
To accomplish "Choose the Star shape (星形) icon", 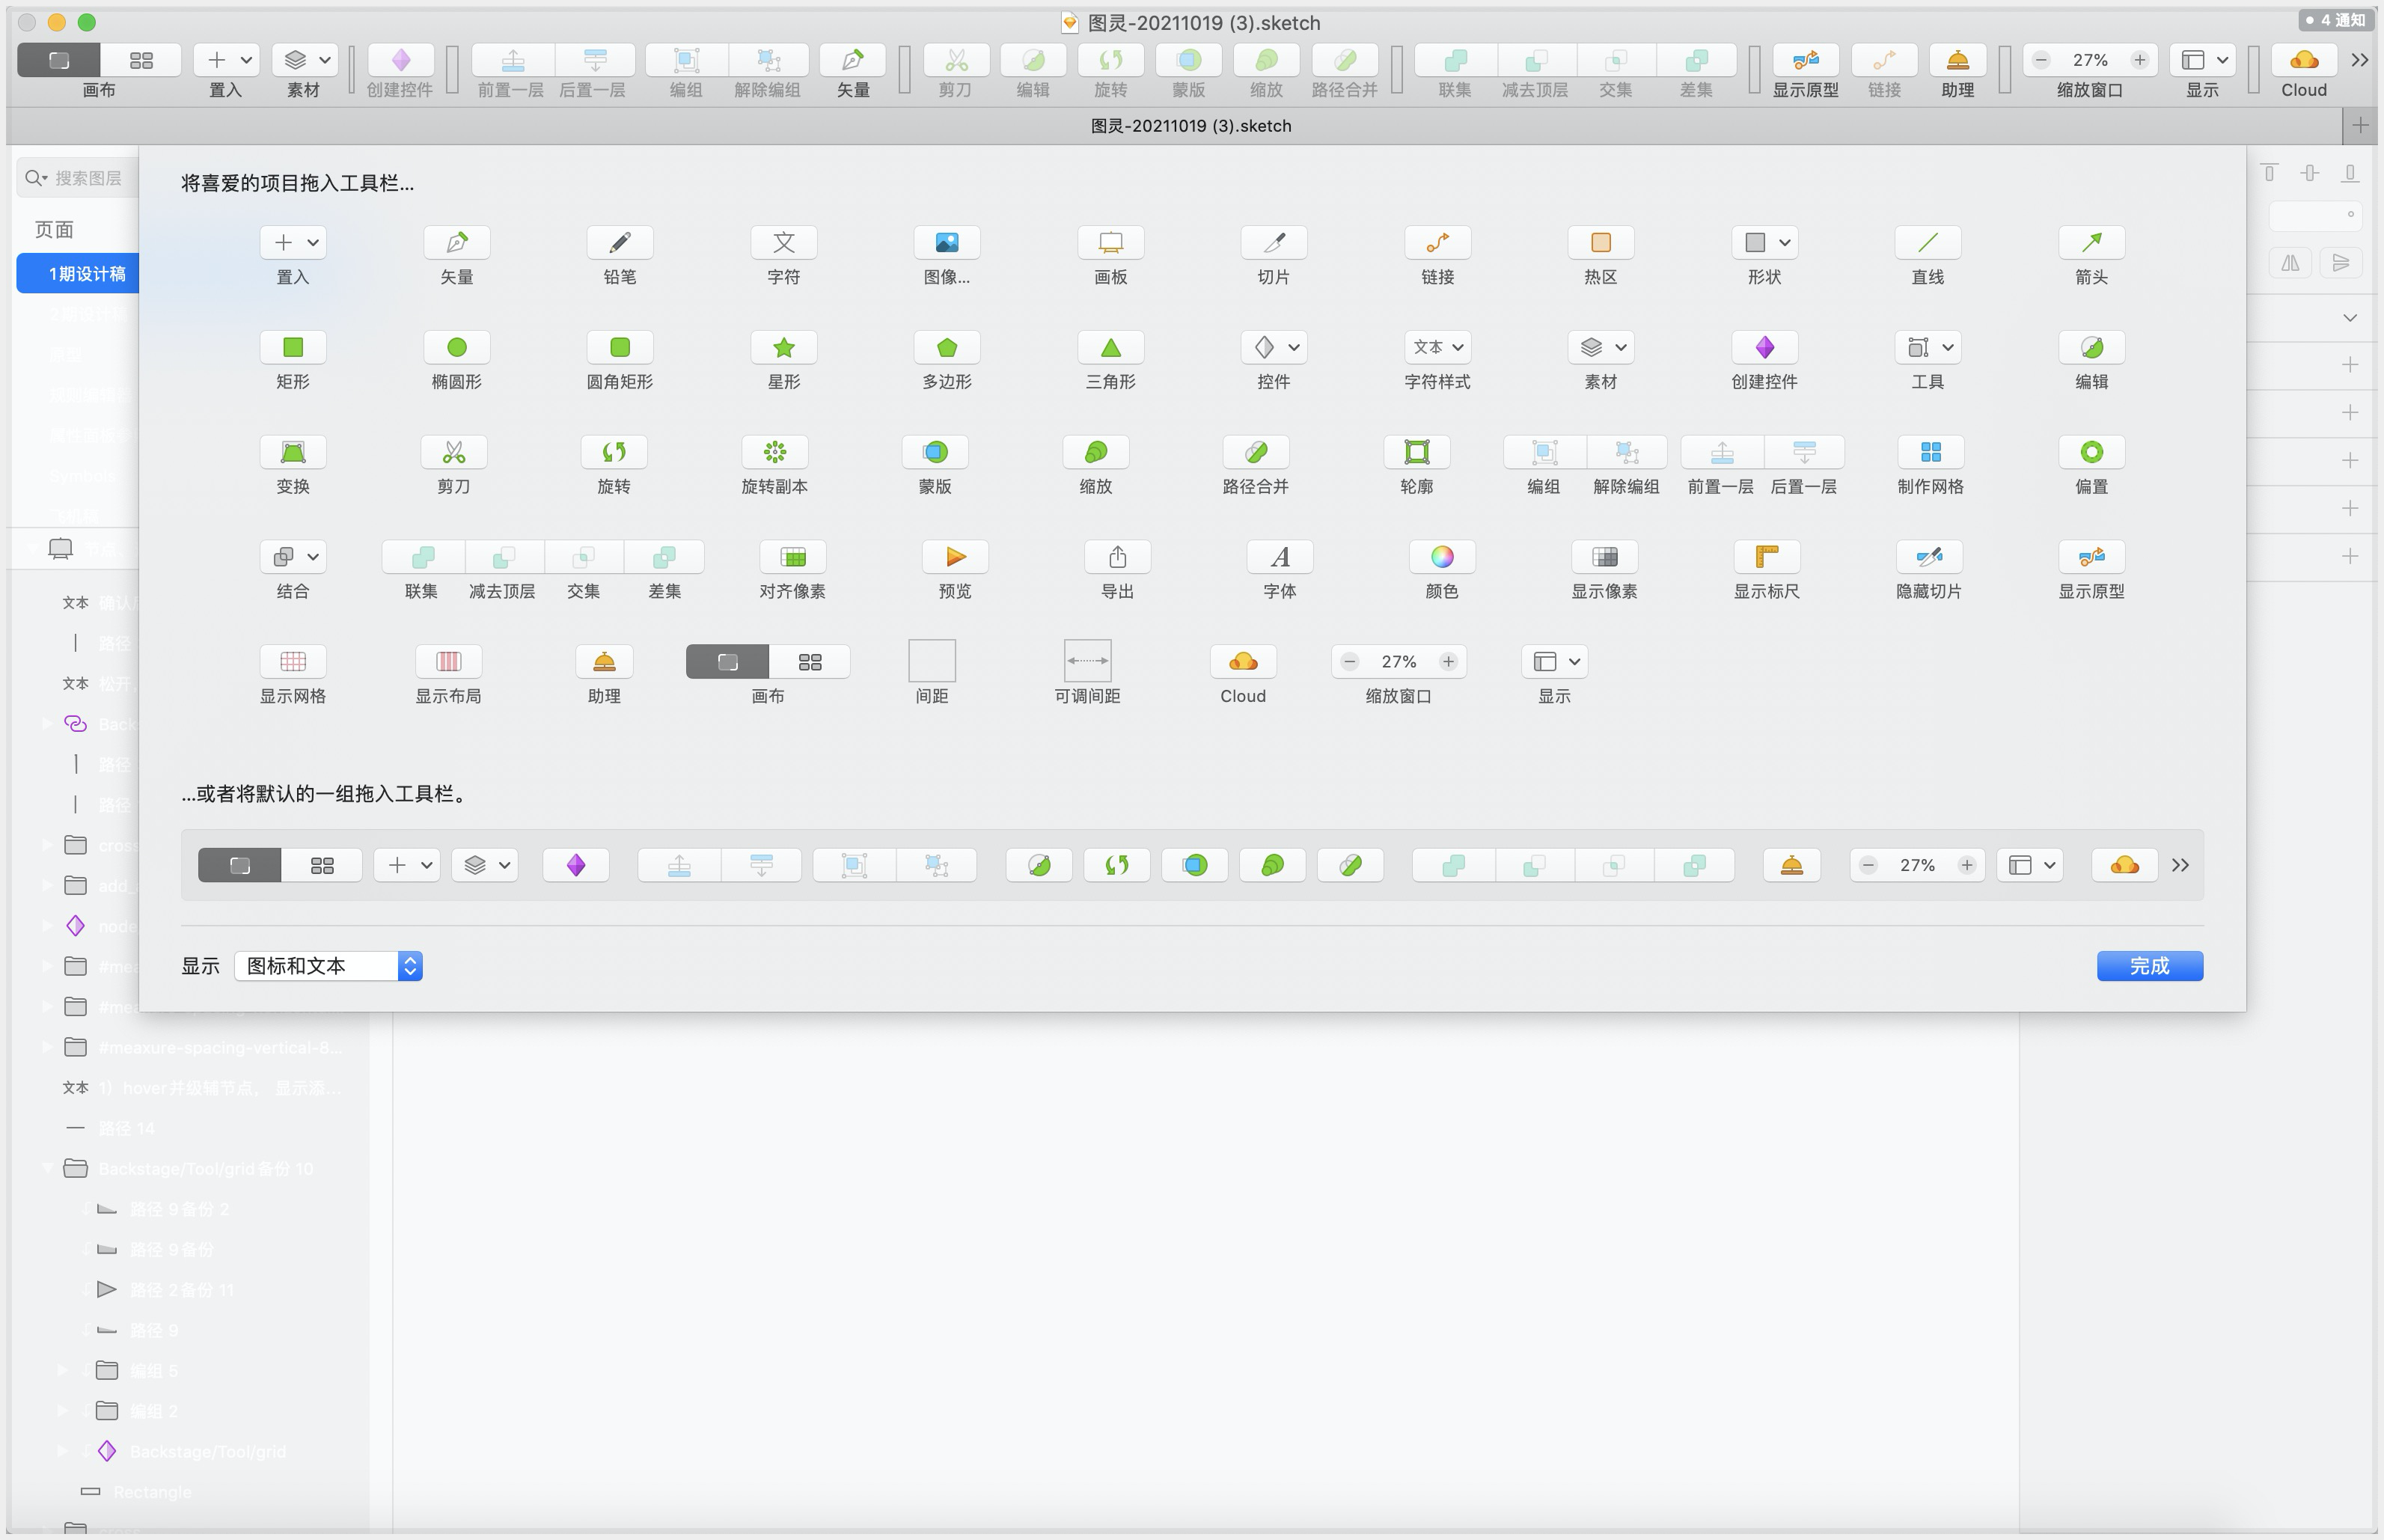I will (783, 348).
